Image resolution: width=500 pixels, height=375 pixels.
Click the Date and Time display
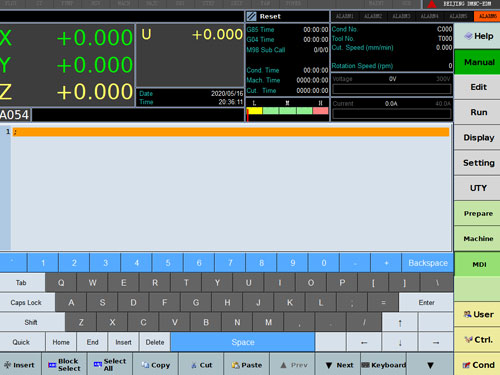click(x=191, y=97)
